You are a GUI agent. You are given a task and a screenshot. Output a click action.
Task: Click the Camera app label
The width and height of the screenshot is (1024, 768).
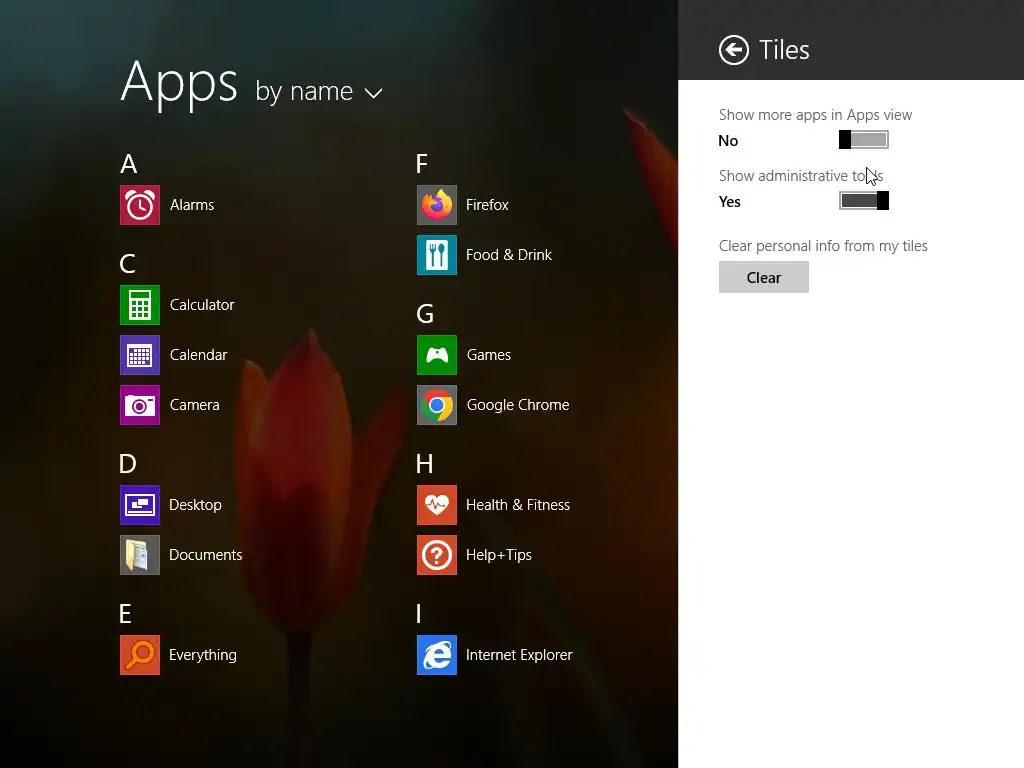click(x=195, y=405)
